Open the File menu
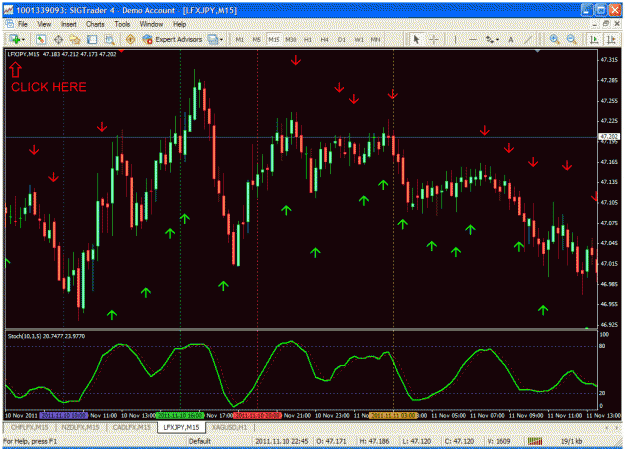 coord(23,24)
